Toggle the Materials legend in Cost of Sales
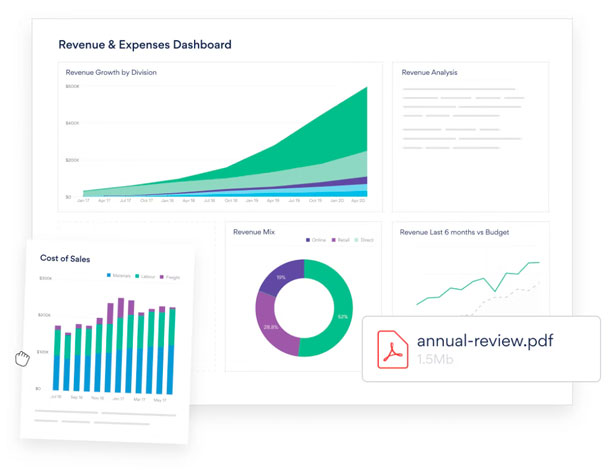The image size is (612, 472). coord(119,276)
